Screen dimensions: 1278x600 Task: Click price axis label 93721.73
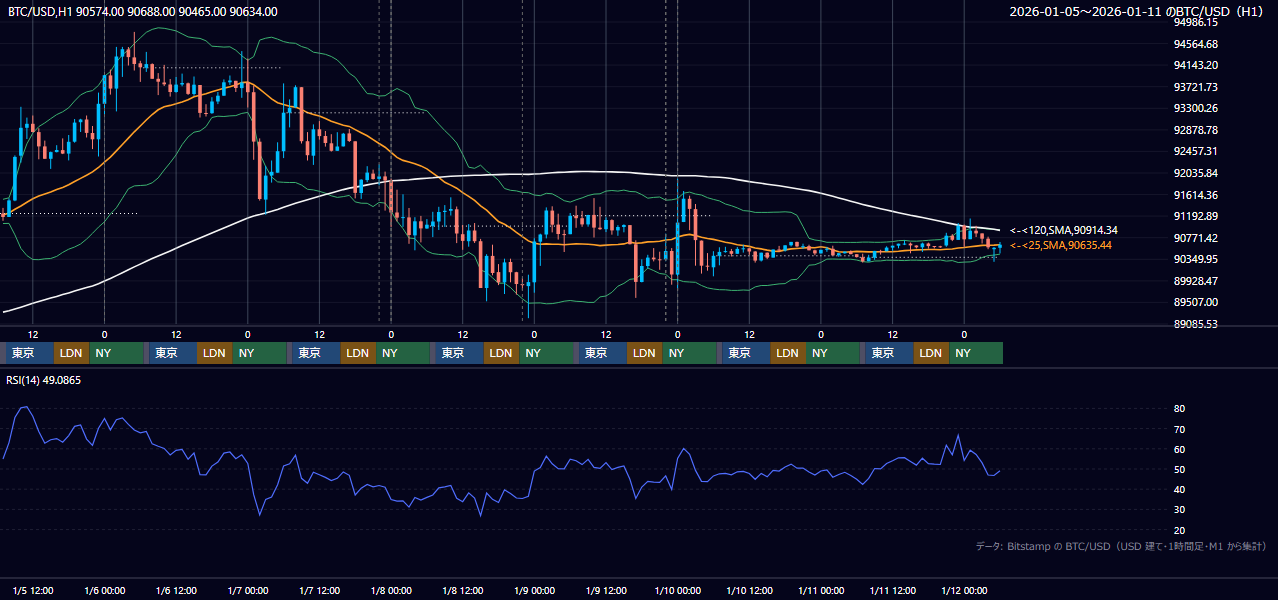pyautogui.click(x=1195, y=87)
